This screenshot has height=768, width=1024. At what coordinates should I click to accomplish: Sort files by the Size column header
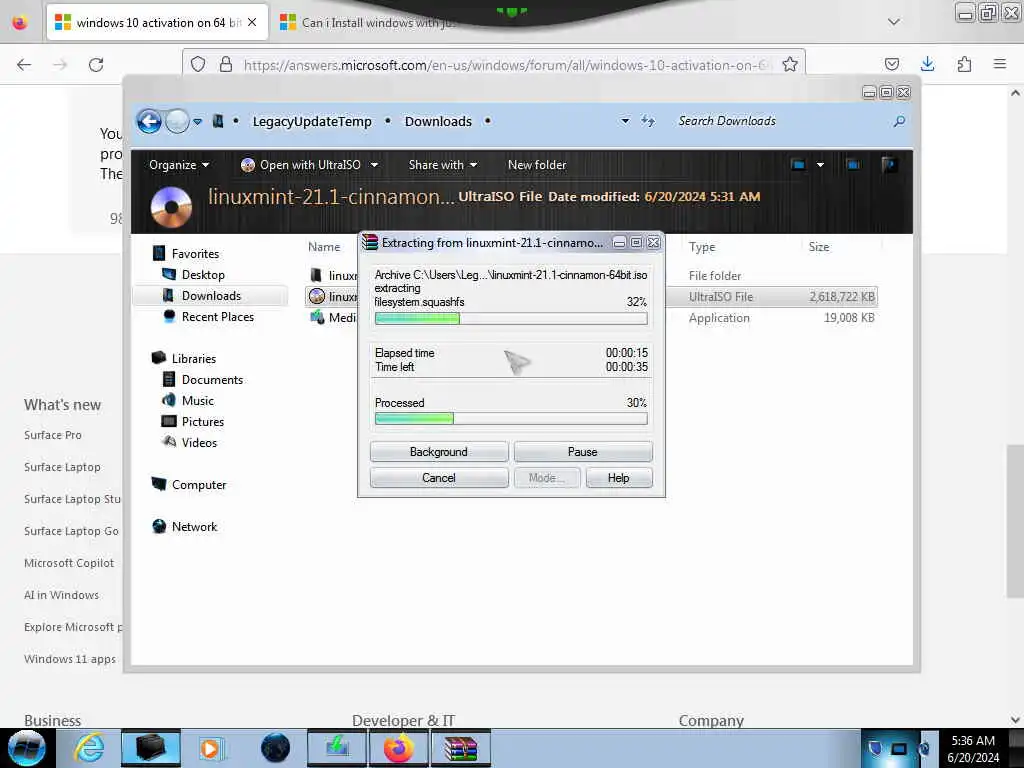tap(818, 247)
